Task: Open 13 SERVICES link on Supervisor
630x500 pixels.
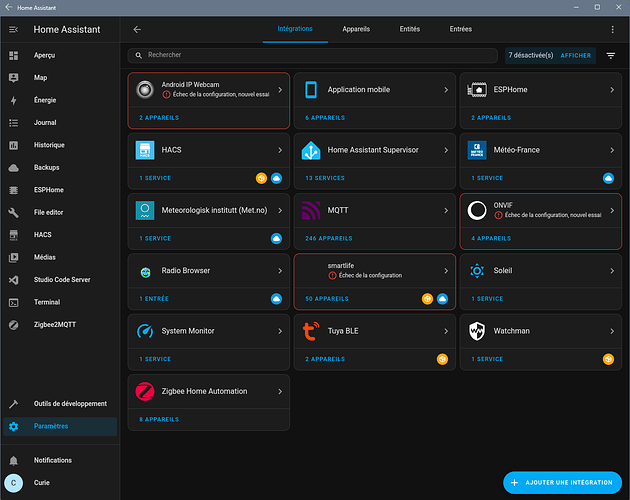Action: (x=325, y=178)
